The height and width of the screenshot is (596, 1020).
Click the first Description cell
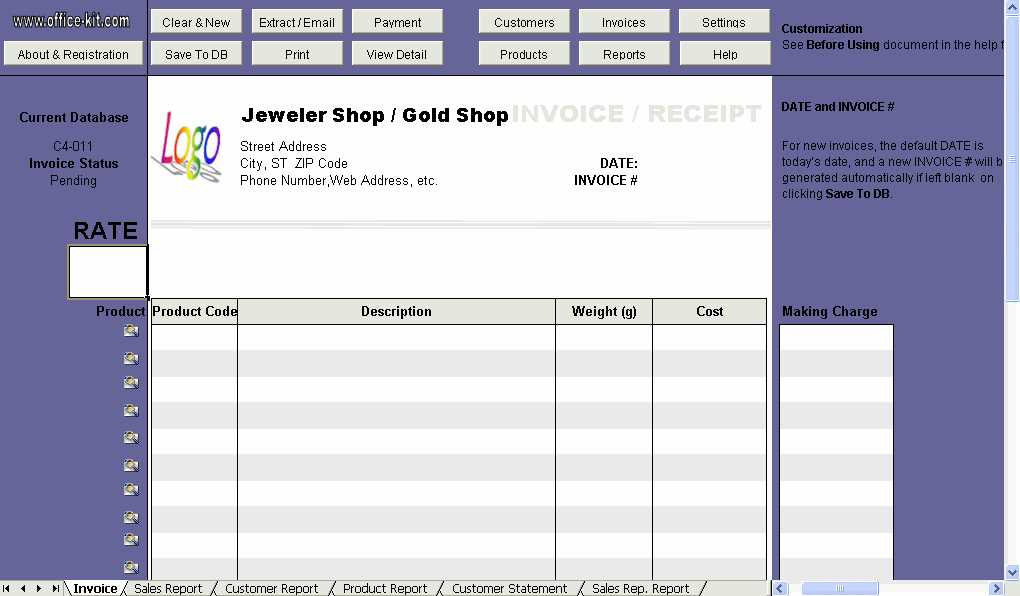(396, 337)
